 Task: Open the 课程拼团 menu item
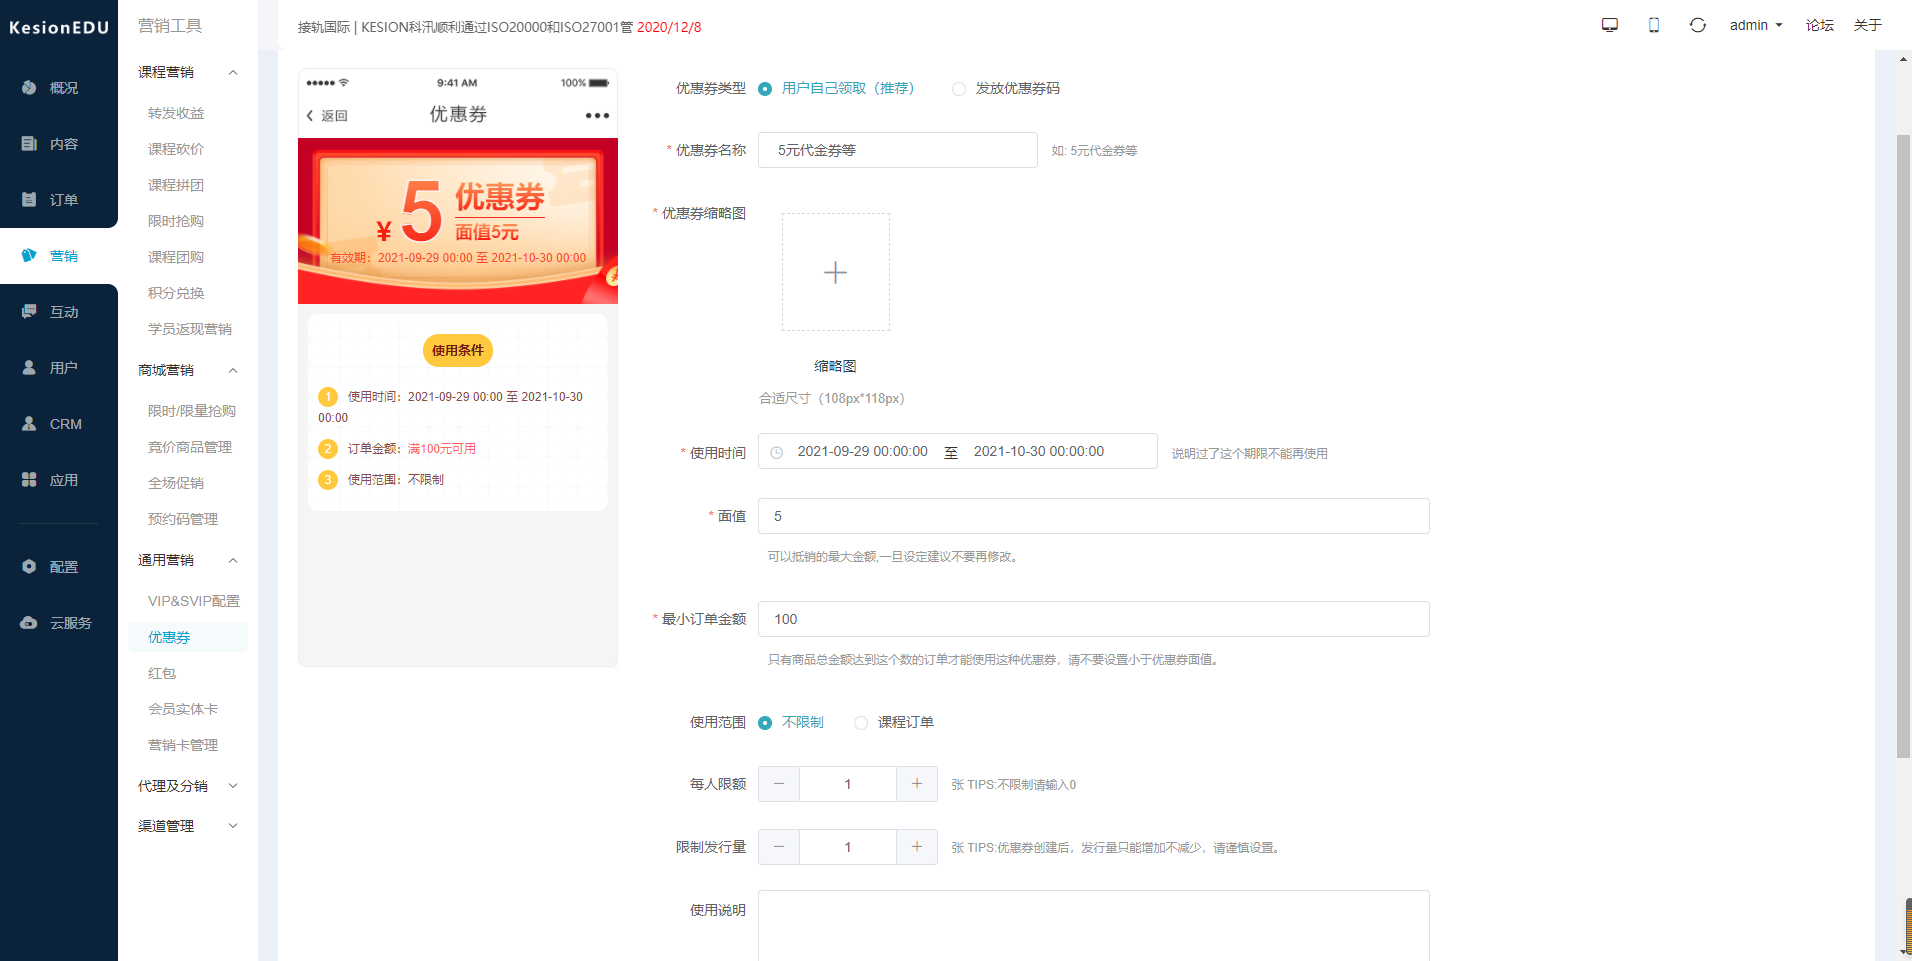coord(176,185)
